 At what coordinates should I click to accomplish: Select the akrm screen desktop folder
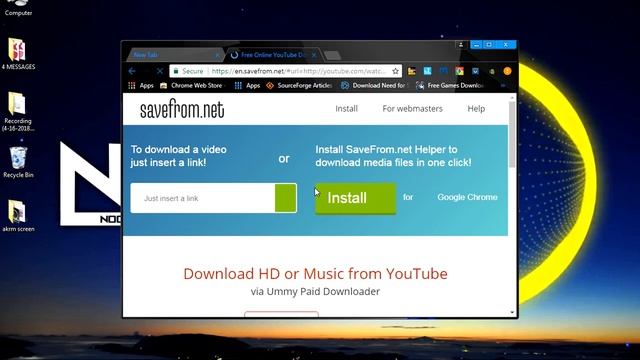pos(18,216)
